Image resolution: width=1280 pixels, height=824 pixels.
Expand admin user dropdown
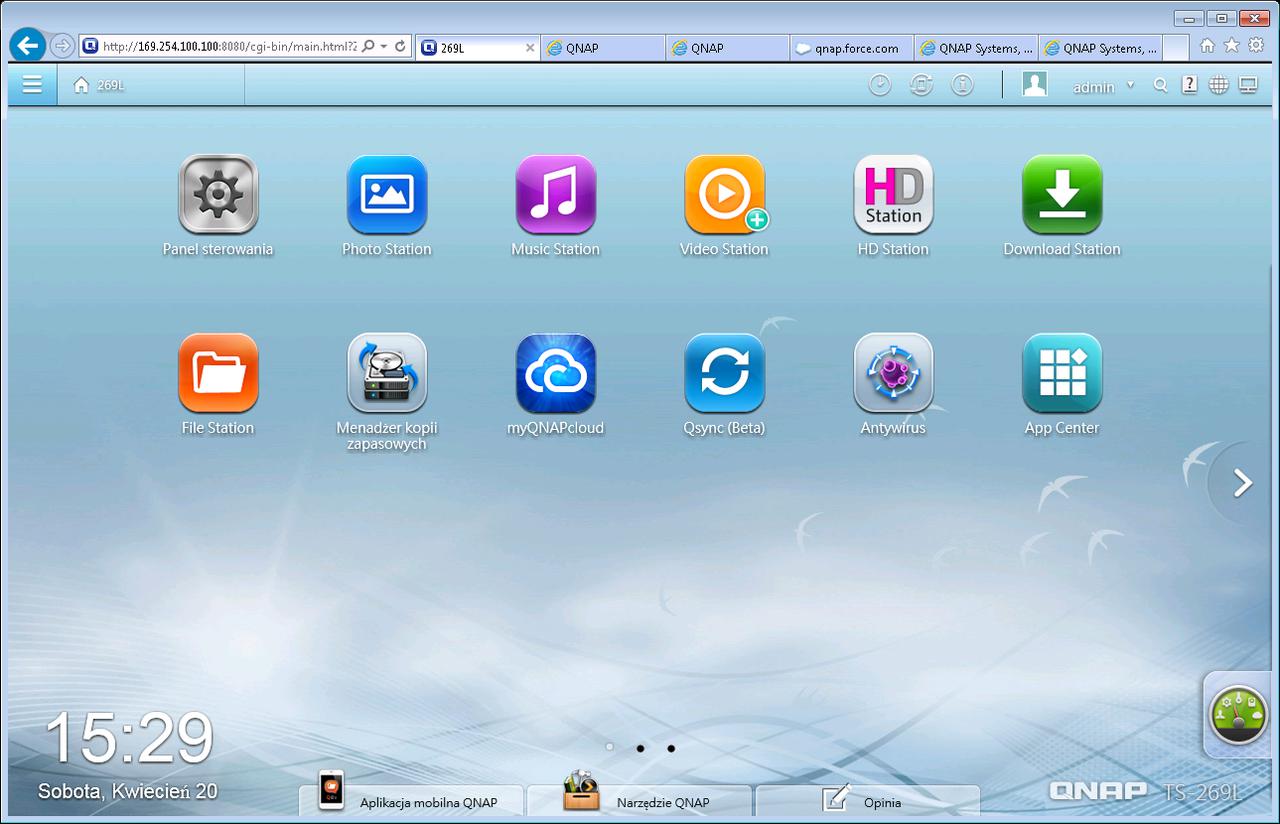1131,86
